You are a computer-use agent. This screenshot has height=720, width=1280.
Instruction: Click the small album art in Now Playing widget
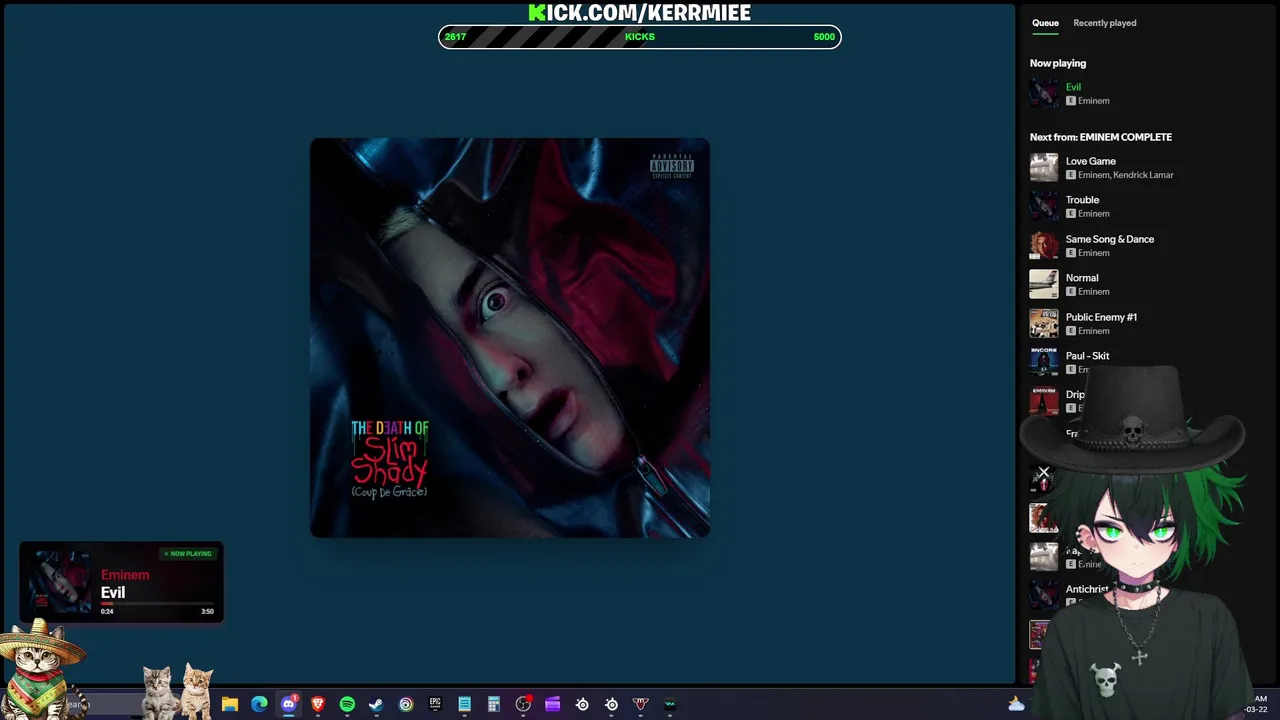point(60,583)
